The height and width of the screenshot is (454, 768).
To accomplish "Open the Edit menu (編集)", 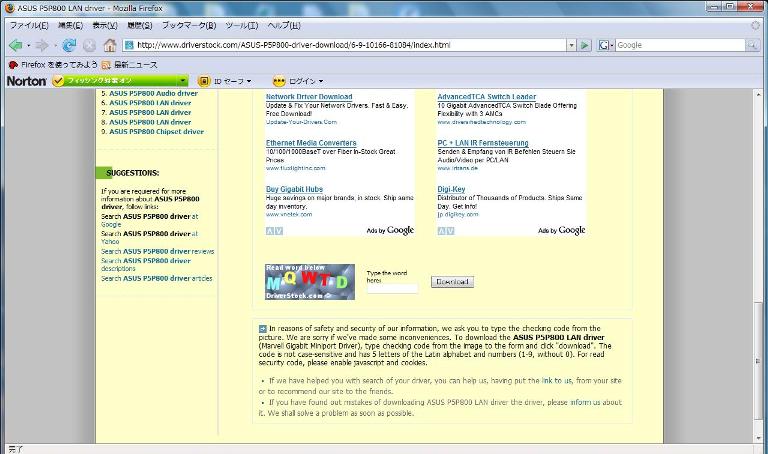I will coord(70,25).
